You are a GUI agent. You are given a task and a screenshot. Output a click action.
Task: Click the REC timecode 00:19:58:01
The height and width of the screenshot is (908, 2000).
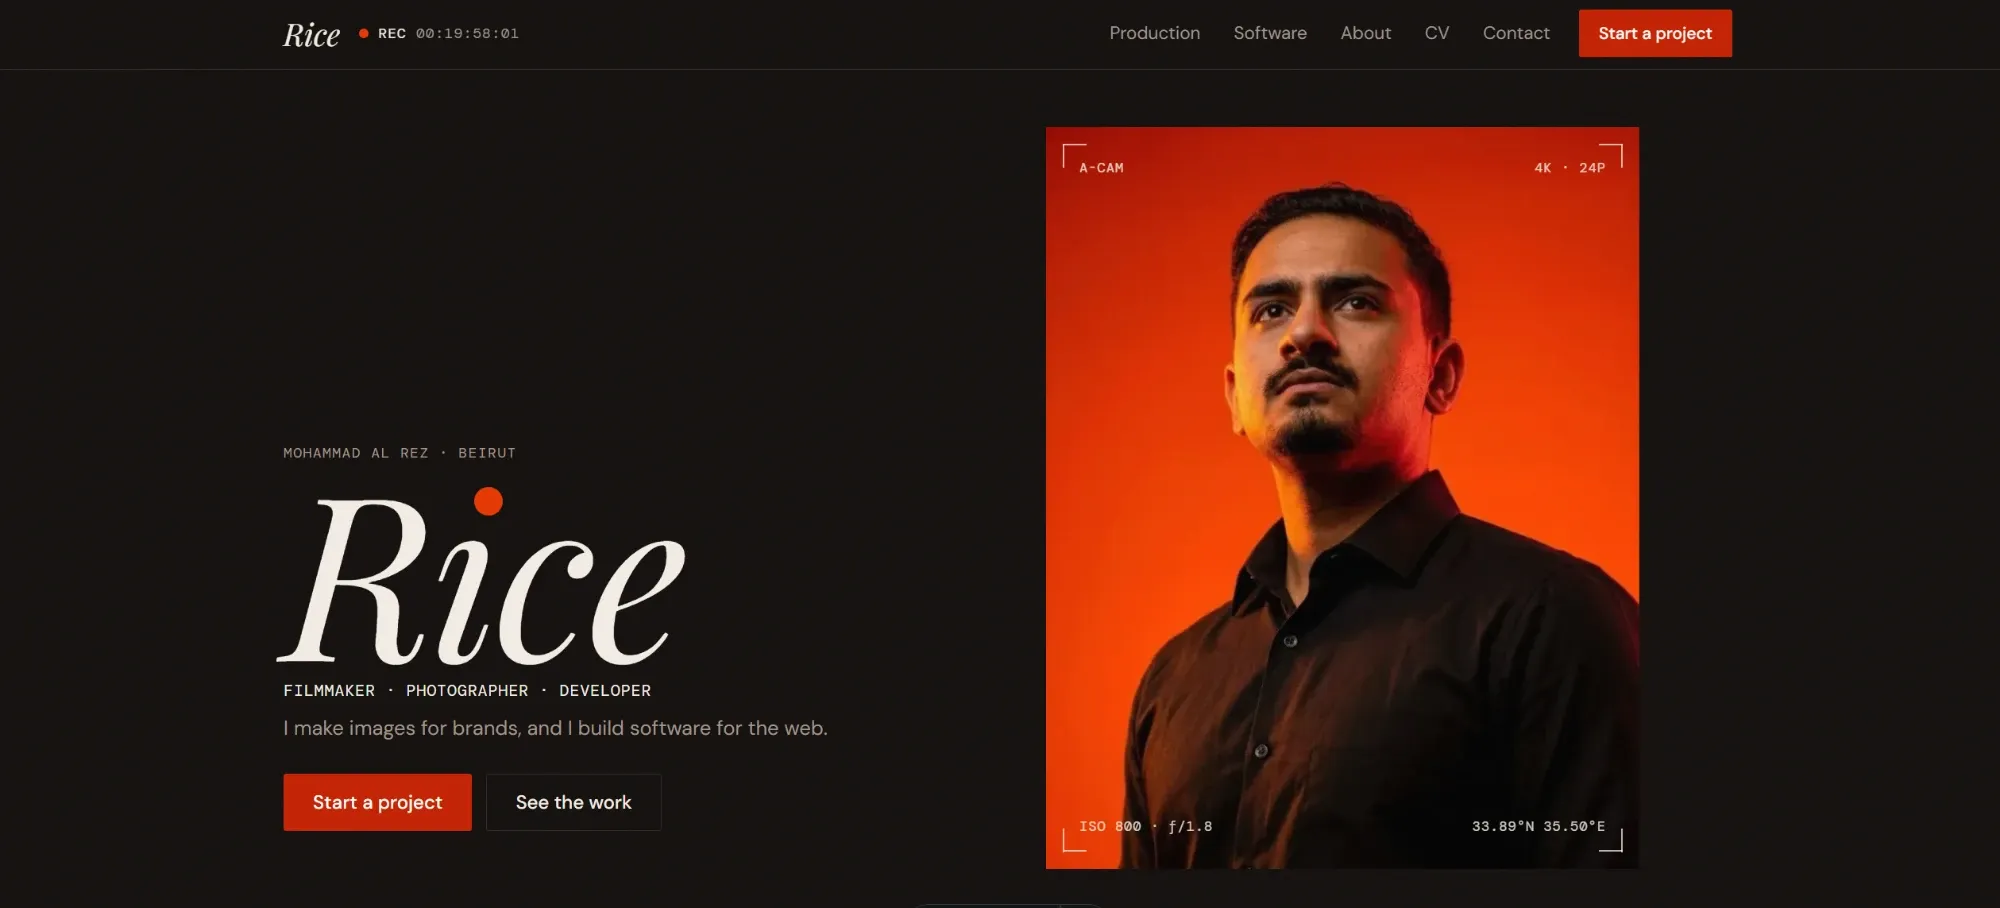[467, 33]
